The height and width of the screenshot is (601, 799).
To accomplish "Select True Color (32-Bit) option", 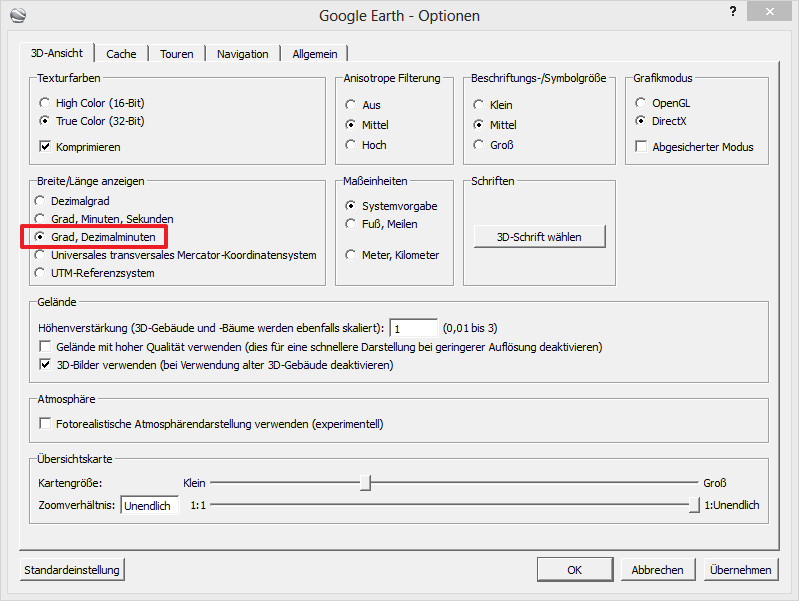I will point(92,121).
